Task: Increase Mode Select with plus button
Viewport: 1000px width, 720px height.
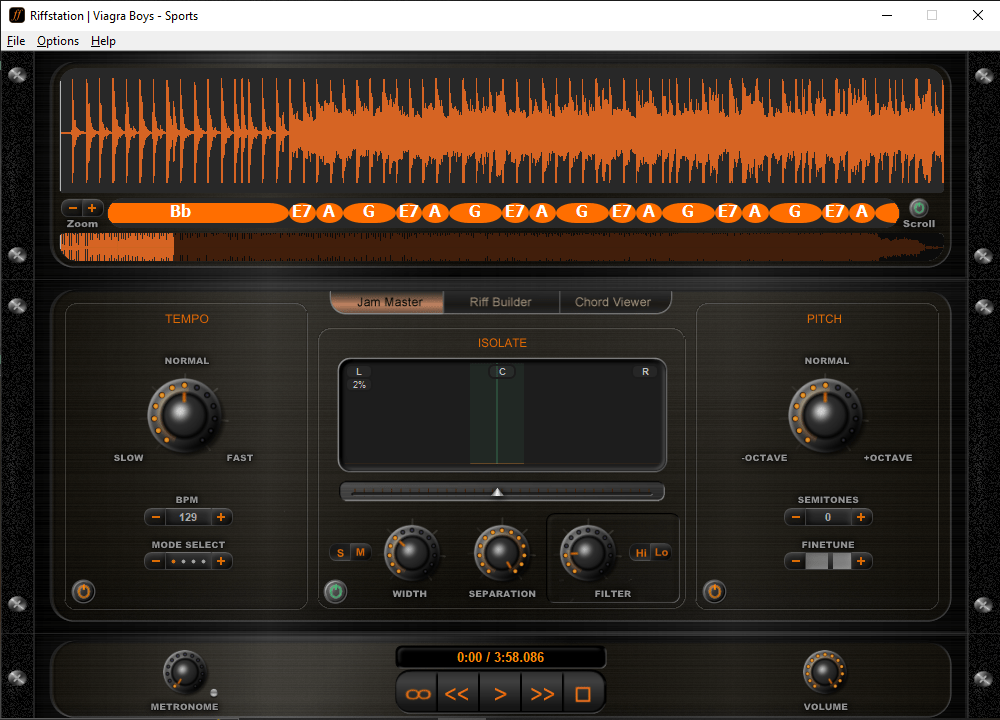Action: pyautogui.click(x=221, y=561)
